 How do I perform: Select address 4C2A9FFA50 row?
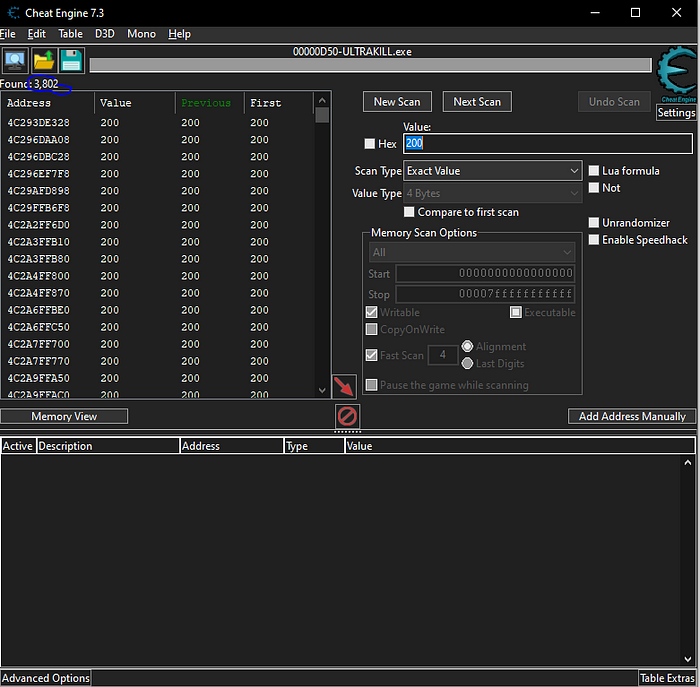click(158, 379)
